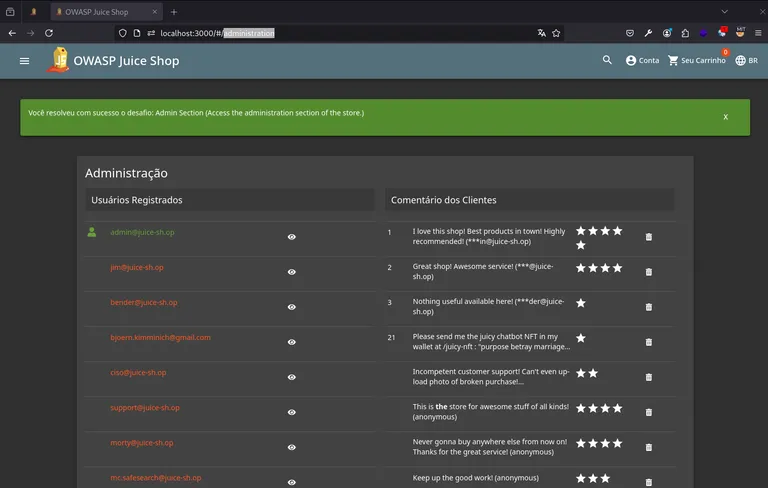The image size is (768, 488).
Task: Click the mc.safesearch@juice-sh.op email
Action: click(155, 478)
